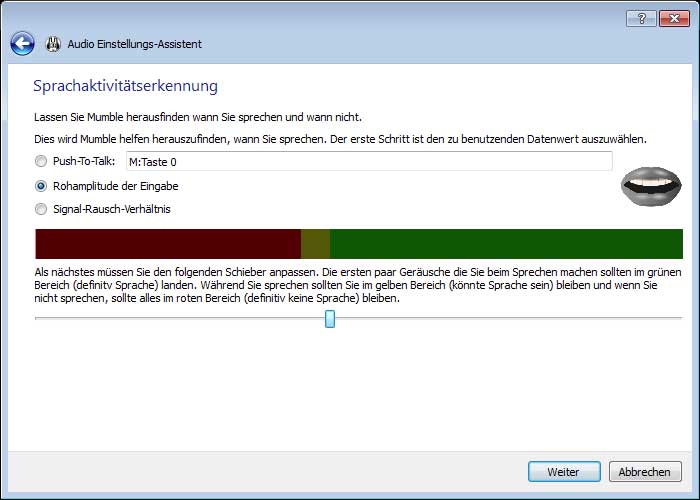Click the yellow zone of the level bar

coord(316,244)
